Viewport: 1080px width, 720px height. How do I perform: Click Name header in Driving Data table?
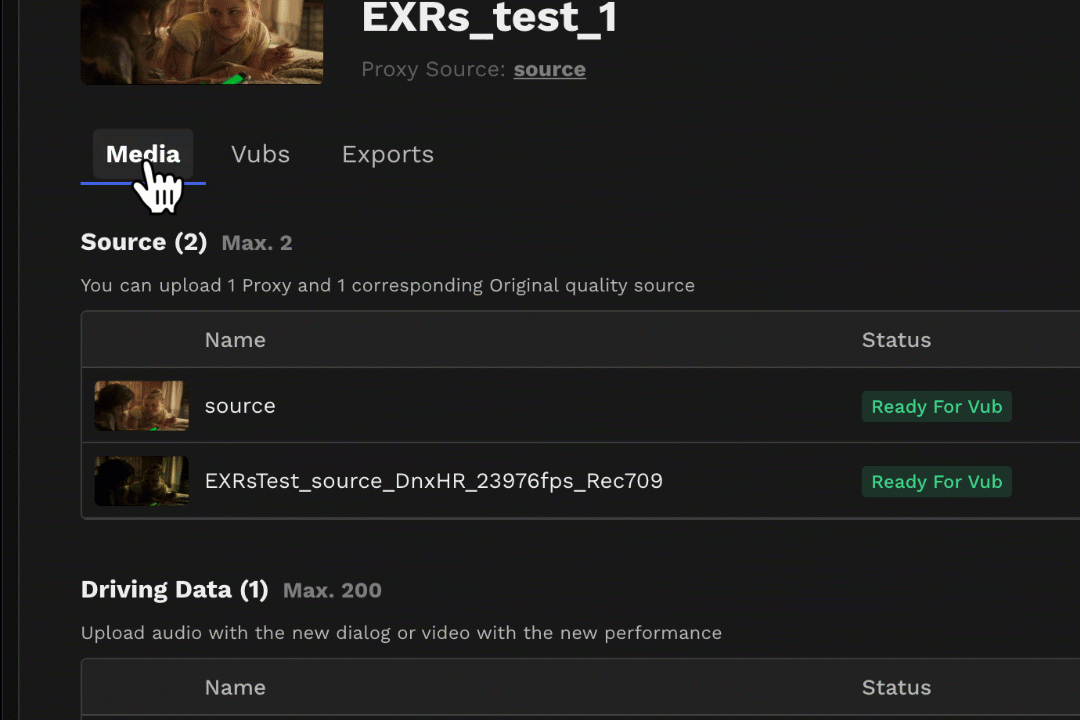click(x=235, y=688)
